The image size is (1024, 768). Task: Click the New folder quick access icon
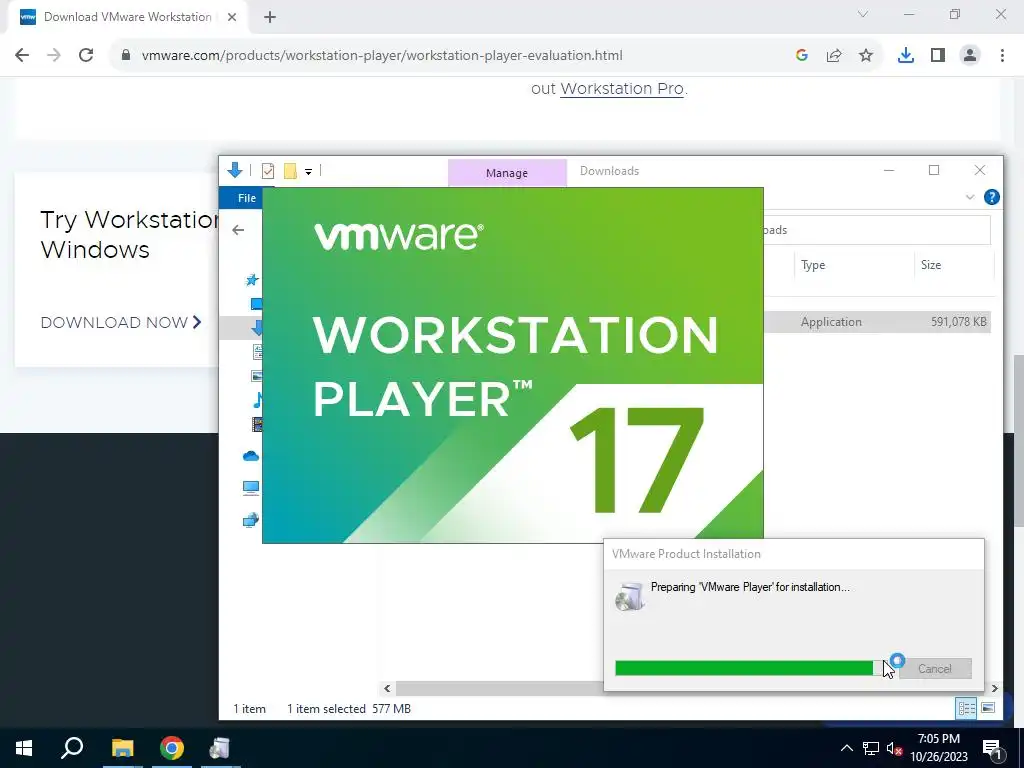[x=291, y=171]
